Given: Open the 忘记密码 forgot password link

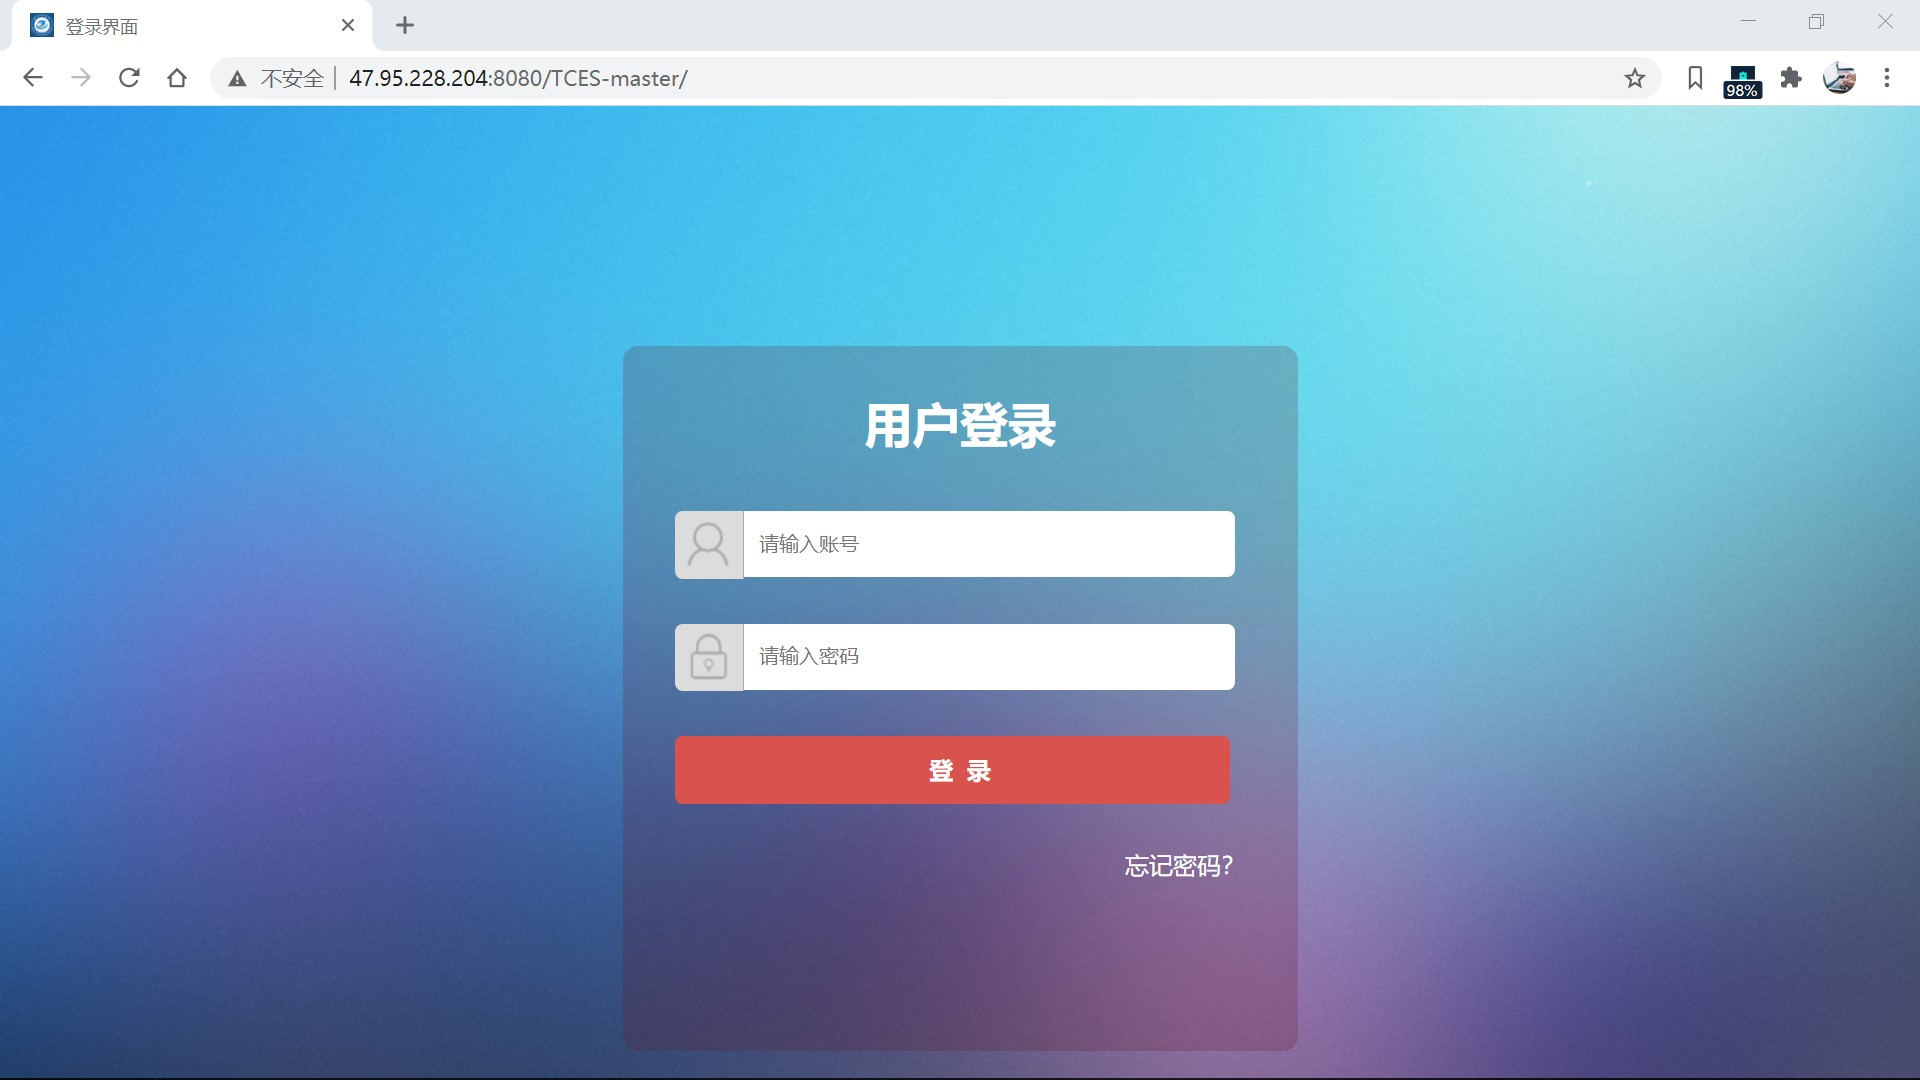Looking at the screenshot, I should tap(1176, 866).
